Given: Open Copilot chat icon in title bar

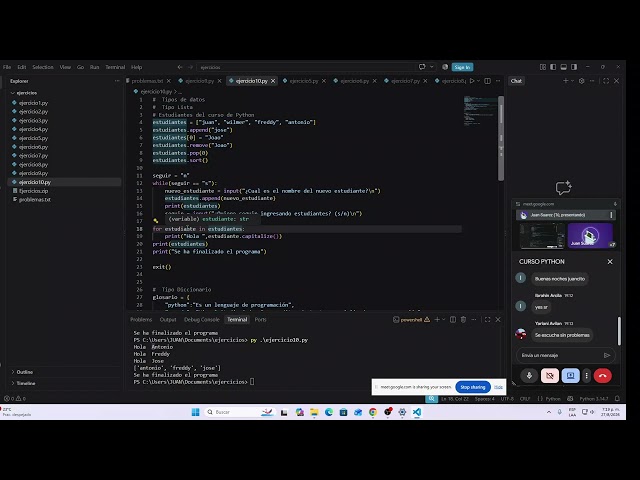Looking at the screenshot, I should (422, 67).
